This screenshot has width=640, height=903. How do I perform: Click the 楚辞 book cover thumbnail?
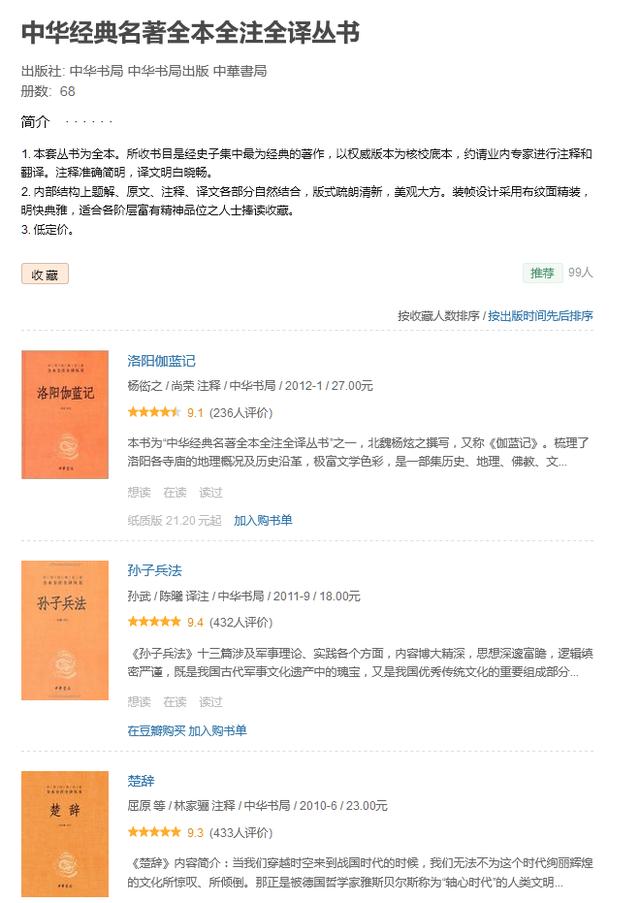pos(65,834)
